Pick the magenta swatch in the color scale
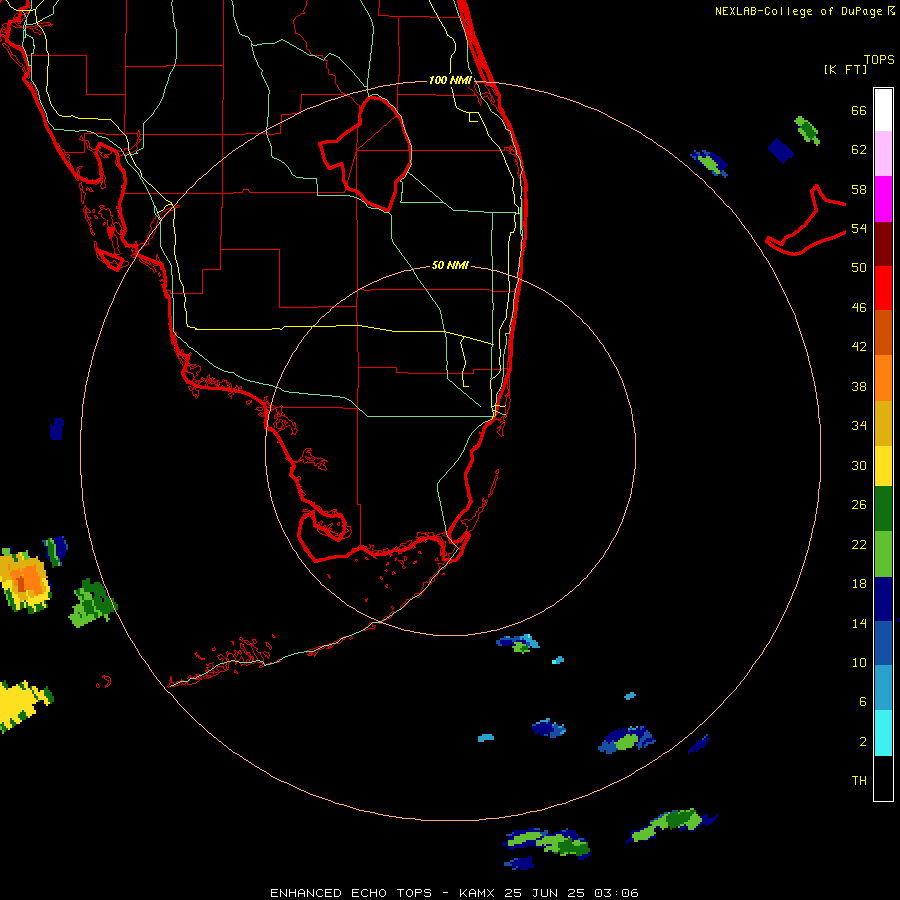Screen dimensions: 900x900 pyautogui.click(x=883, y=199)
